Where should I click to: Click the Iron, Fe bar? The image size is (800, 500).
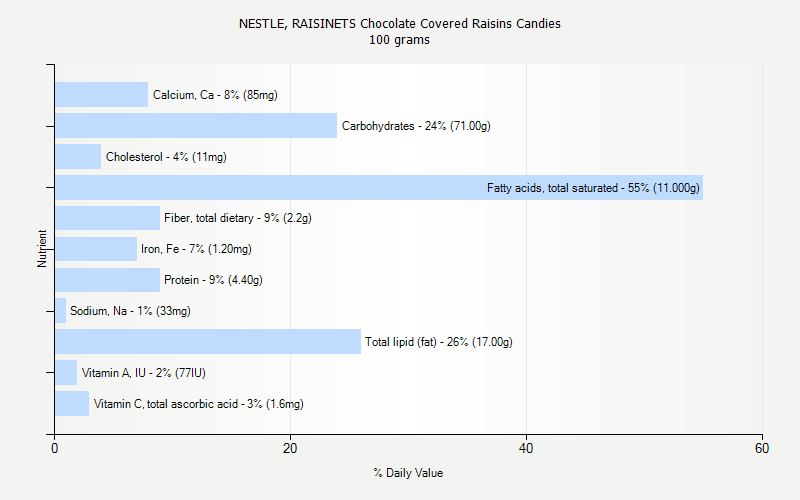[x=96, y=249]
